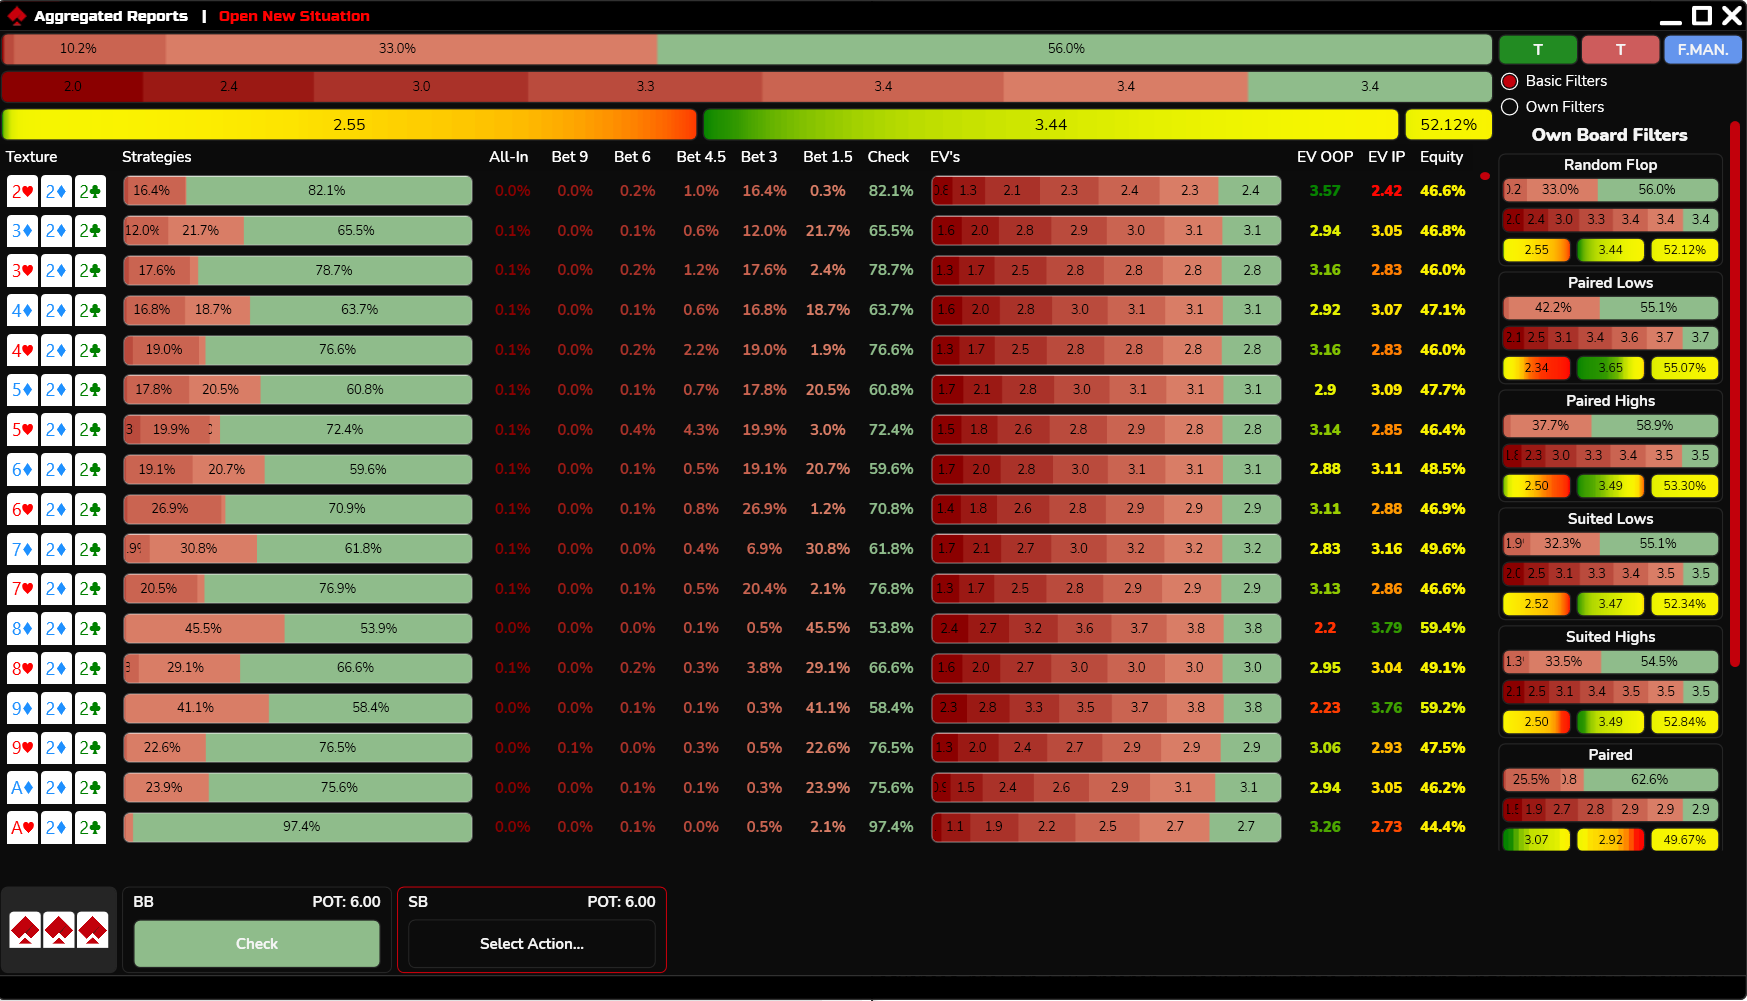Click the 3.44 green-yellow EV bar
Image resolution: width=1747 pixels, height=1001 pixels.
click(x=1051, y=125)
